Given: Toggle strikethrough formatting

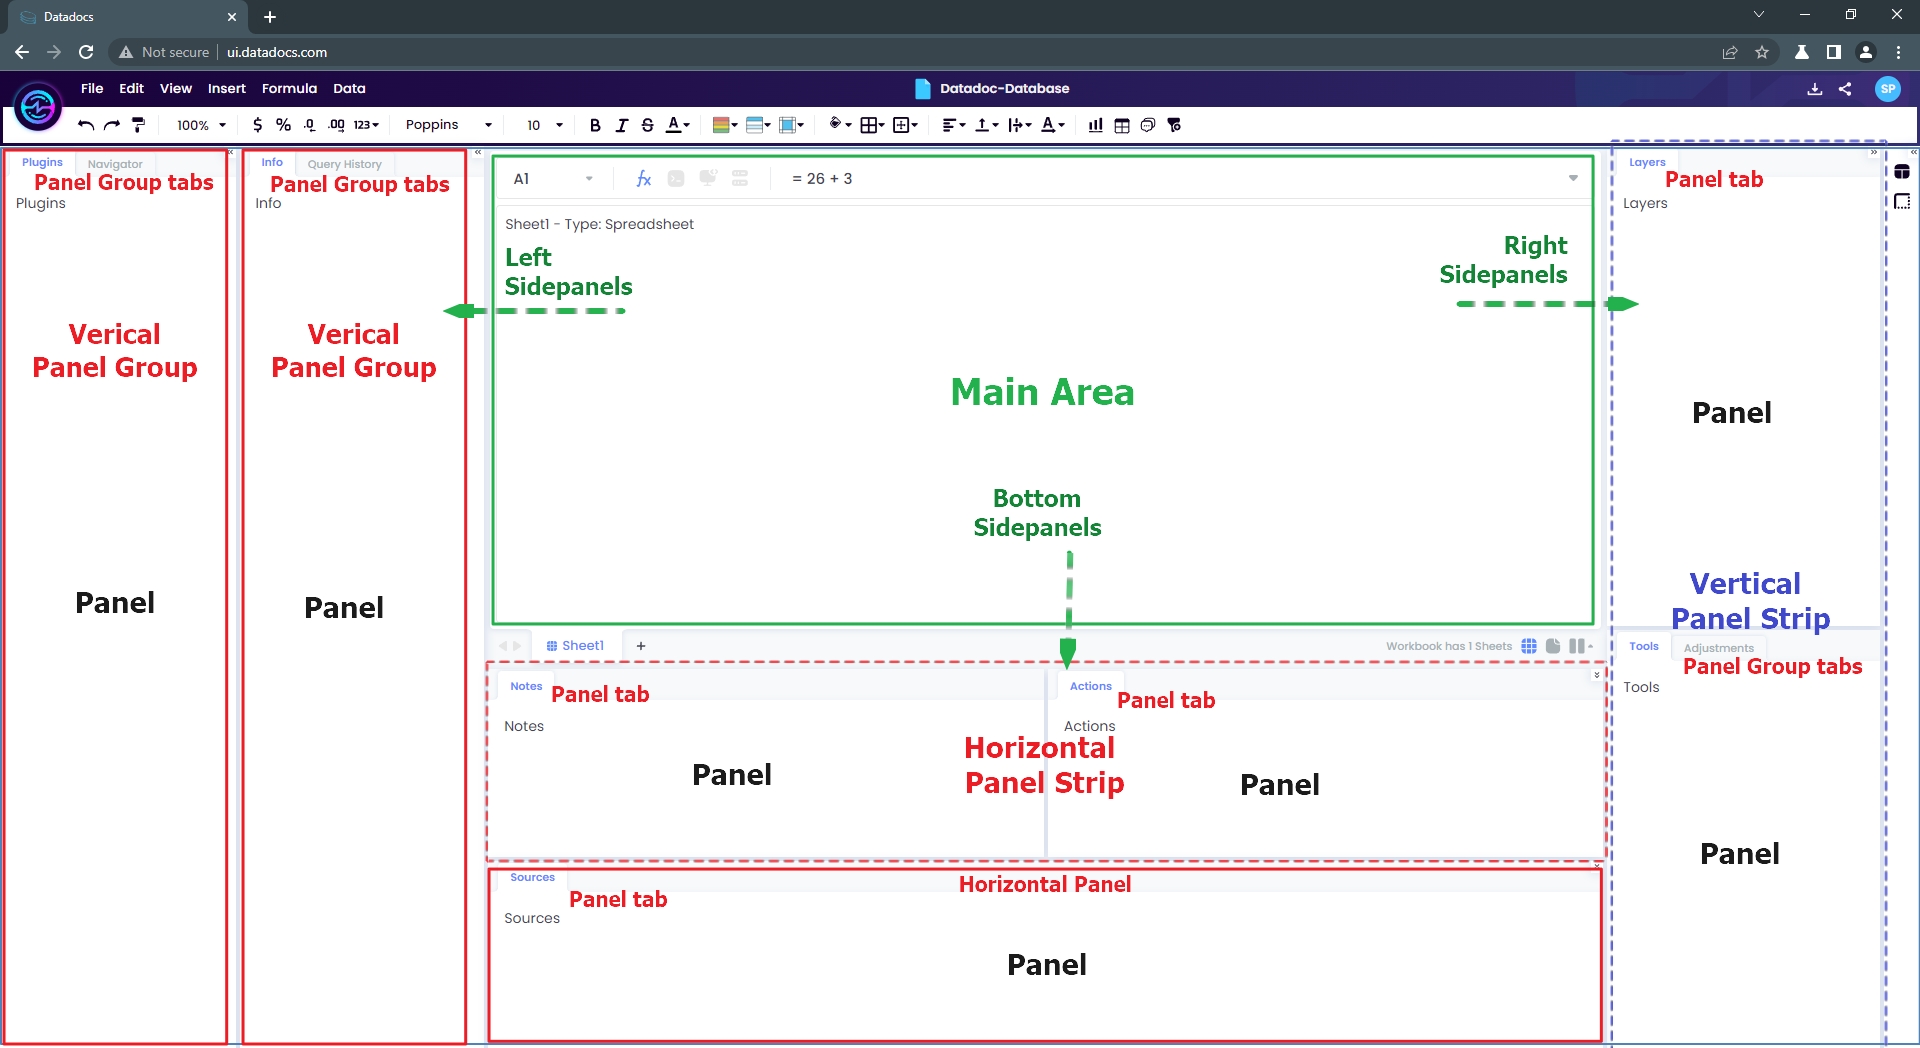Looking at the screenshot, I should 647,125.
